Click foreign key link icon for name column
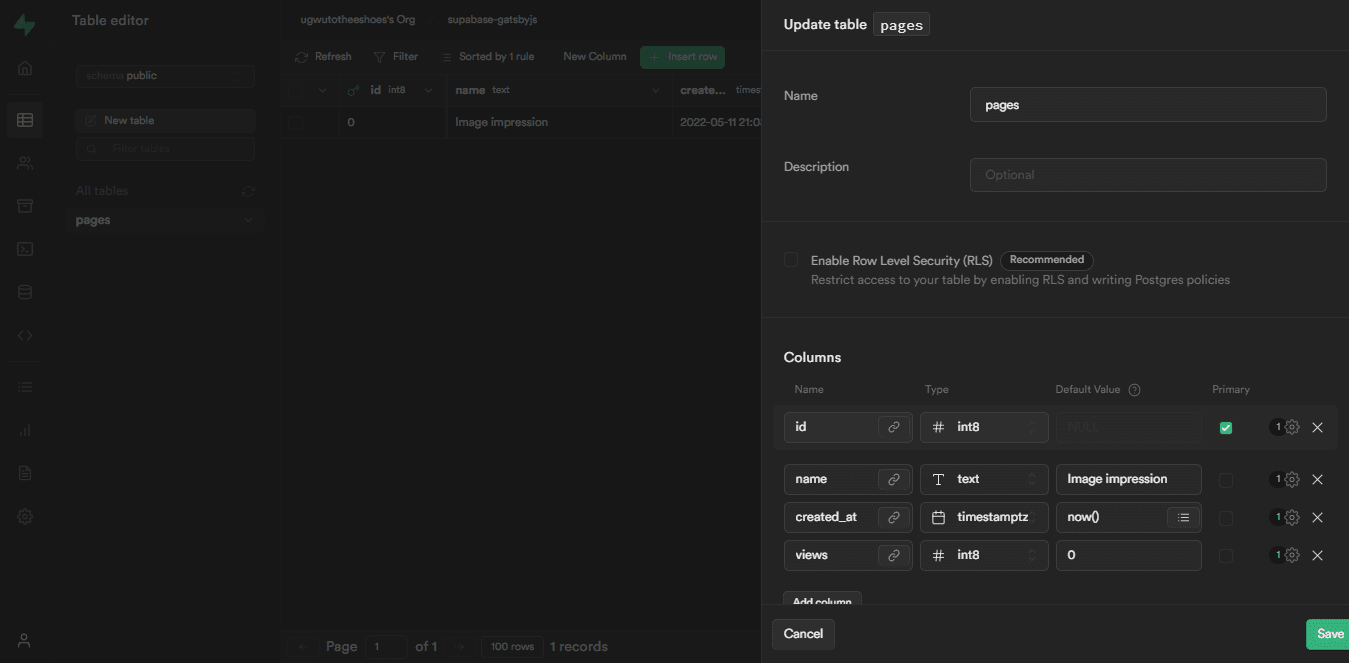This screenshot has width=1349, height=663. (x=894, y=479)
